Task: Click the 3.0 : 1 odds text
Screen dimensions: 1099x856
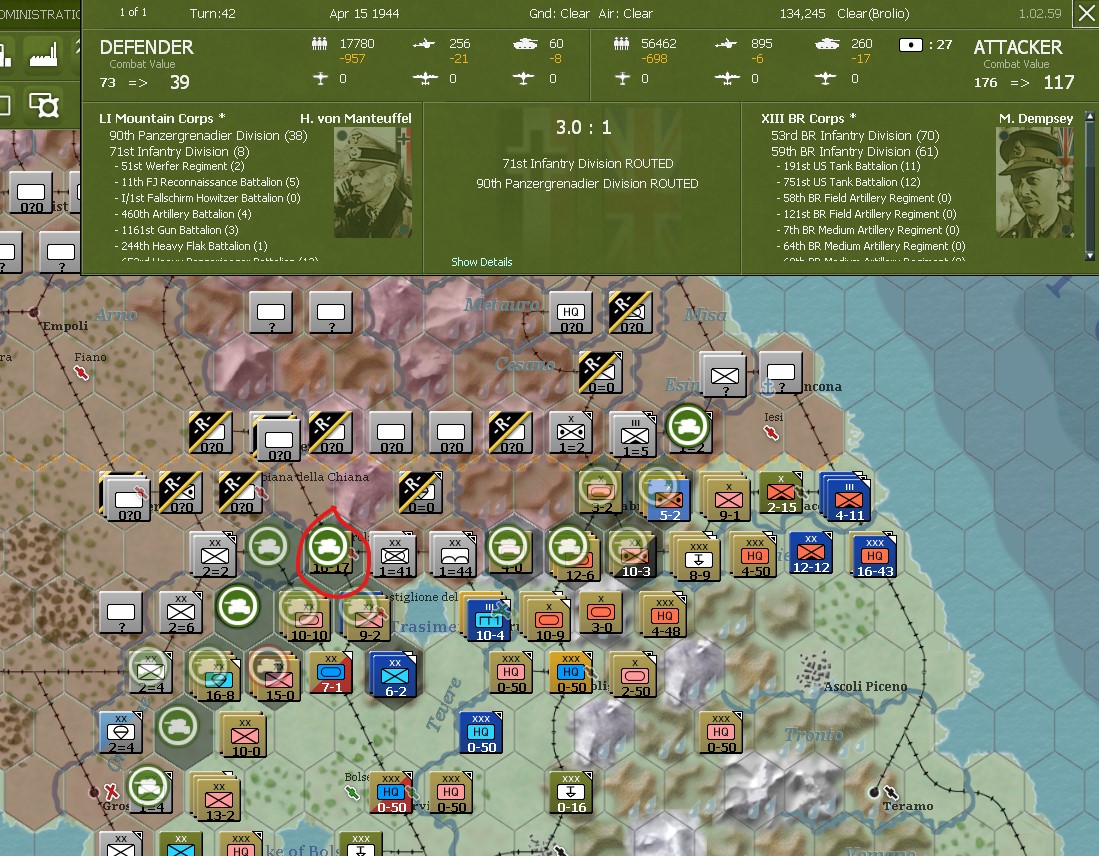Action: click(x=583, y=128)
